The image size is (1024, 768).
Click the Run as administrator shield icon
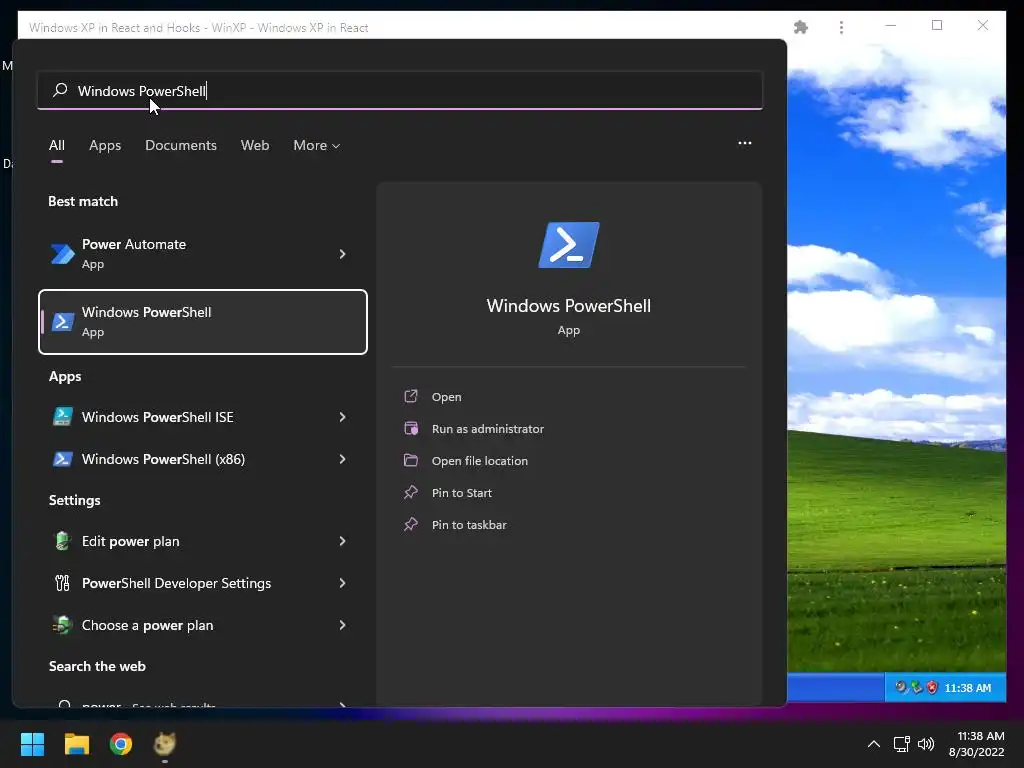click(x=411, y=428)
